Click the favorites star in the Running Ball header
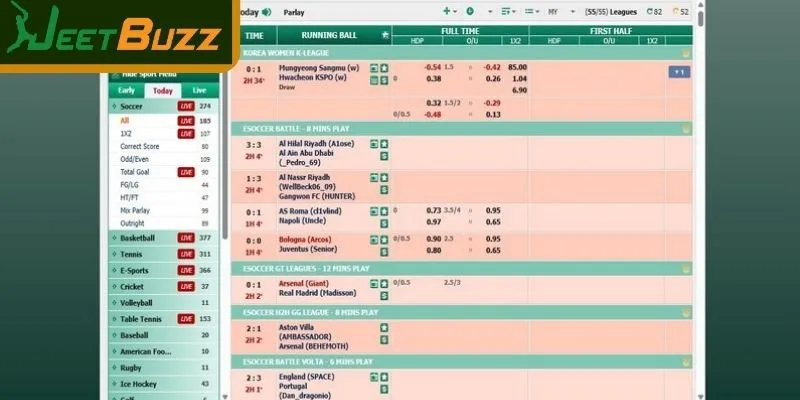Viewport: 800px width, 400px height. (x=385, y=35)
